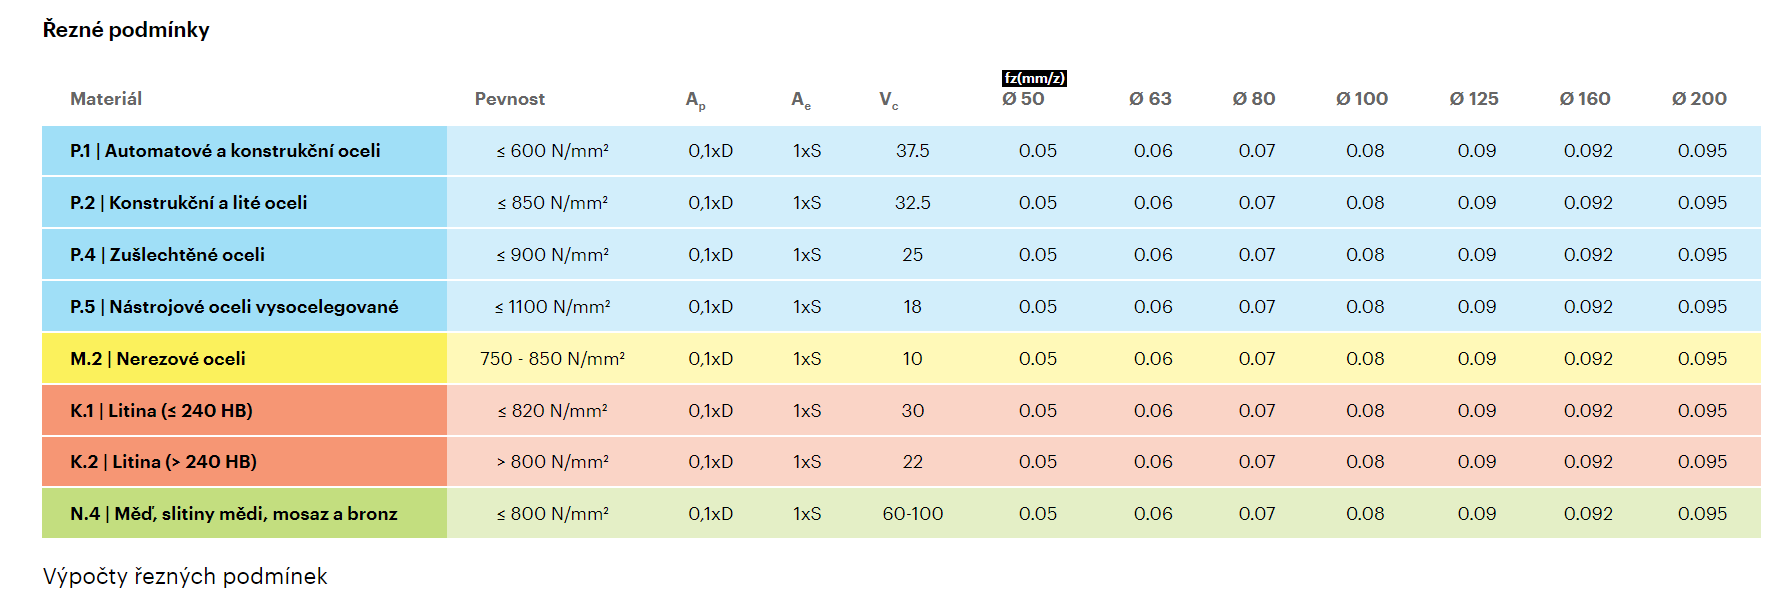Click the "Materiál" column header
The height and width of the screenshot is (611, 1778).
[x=106, y=99]
